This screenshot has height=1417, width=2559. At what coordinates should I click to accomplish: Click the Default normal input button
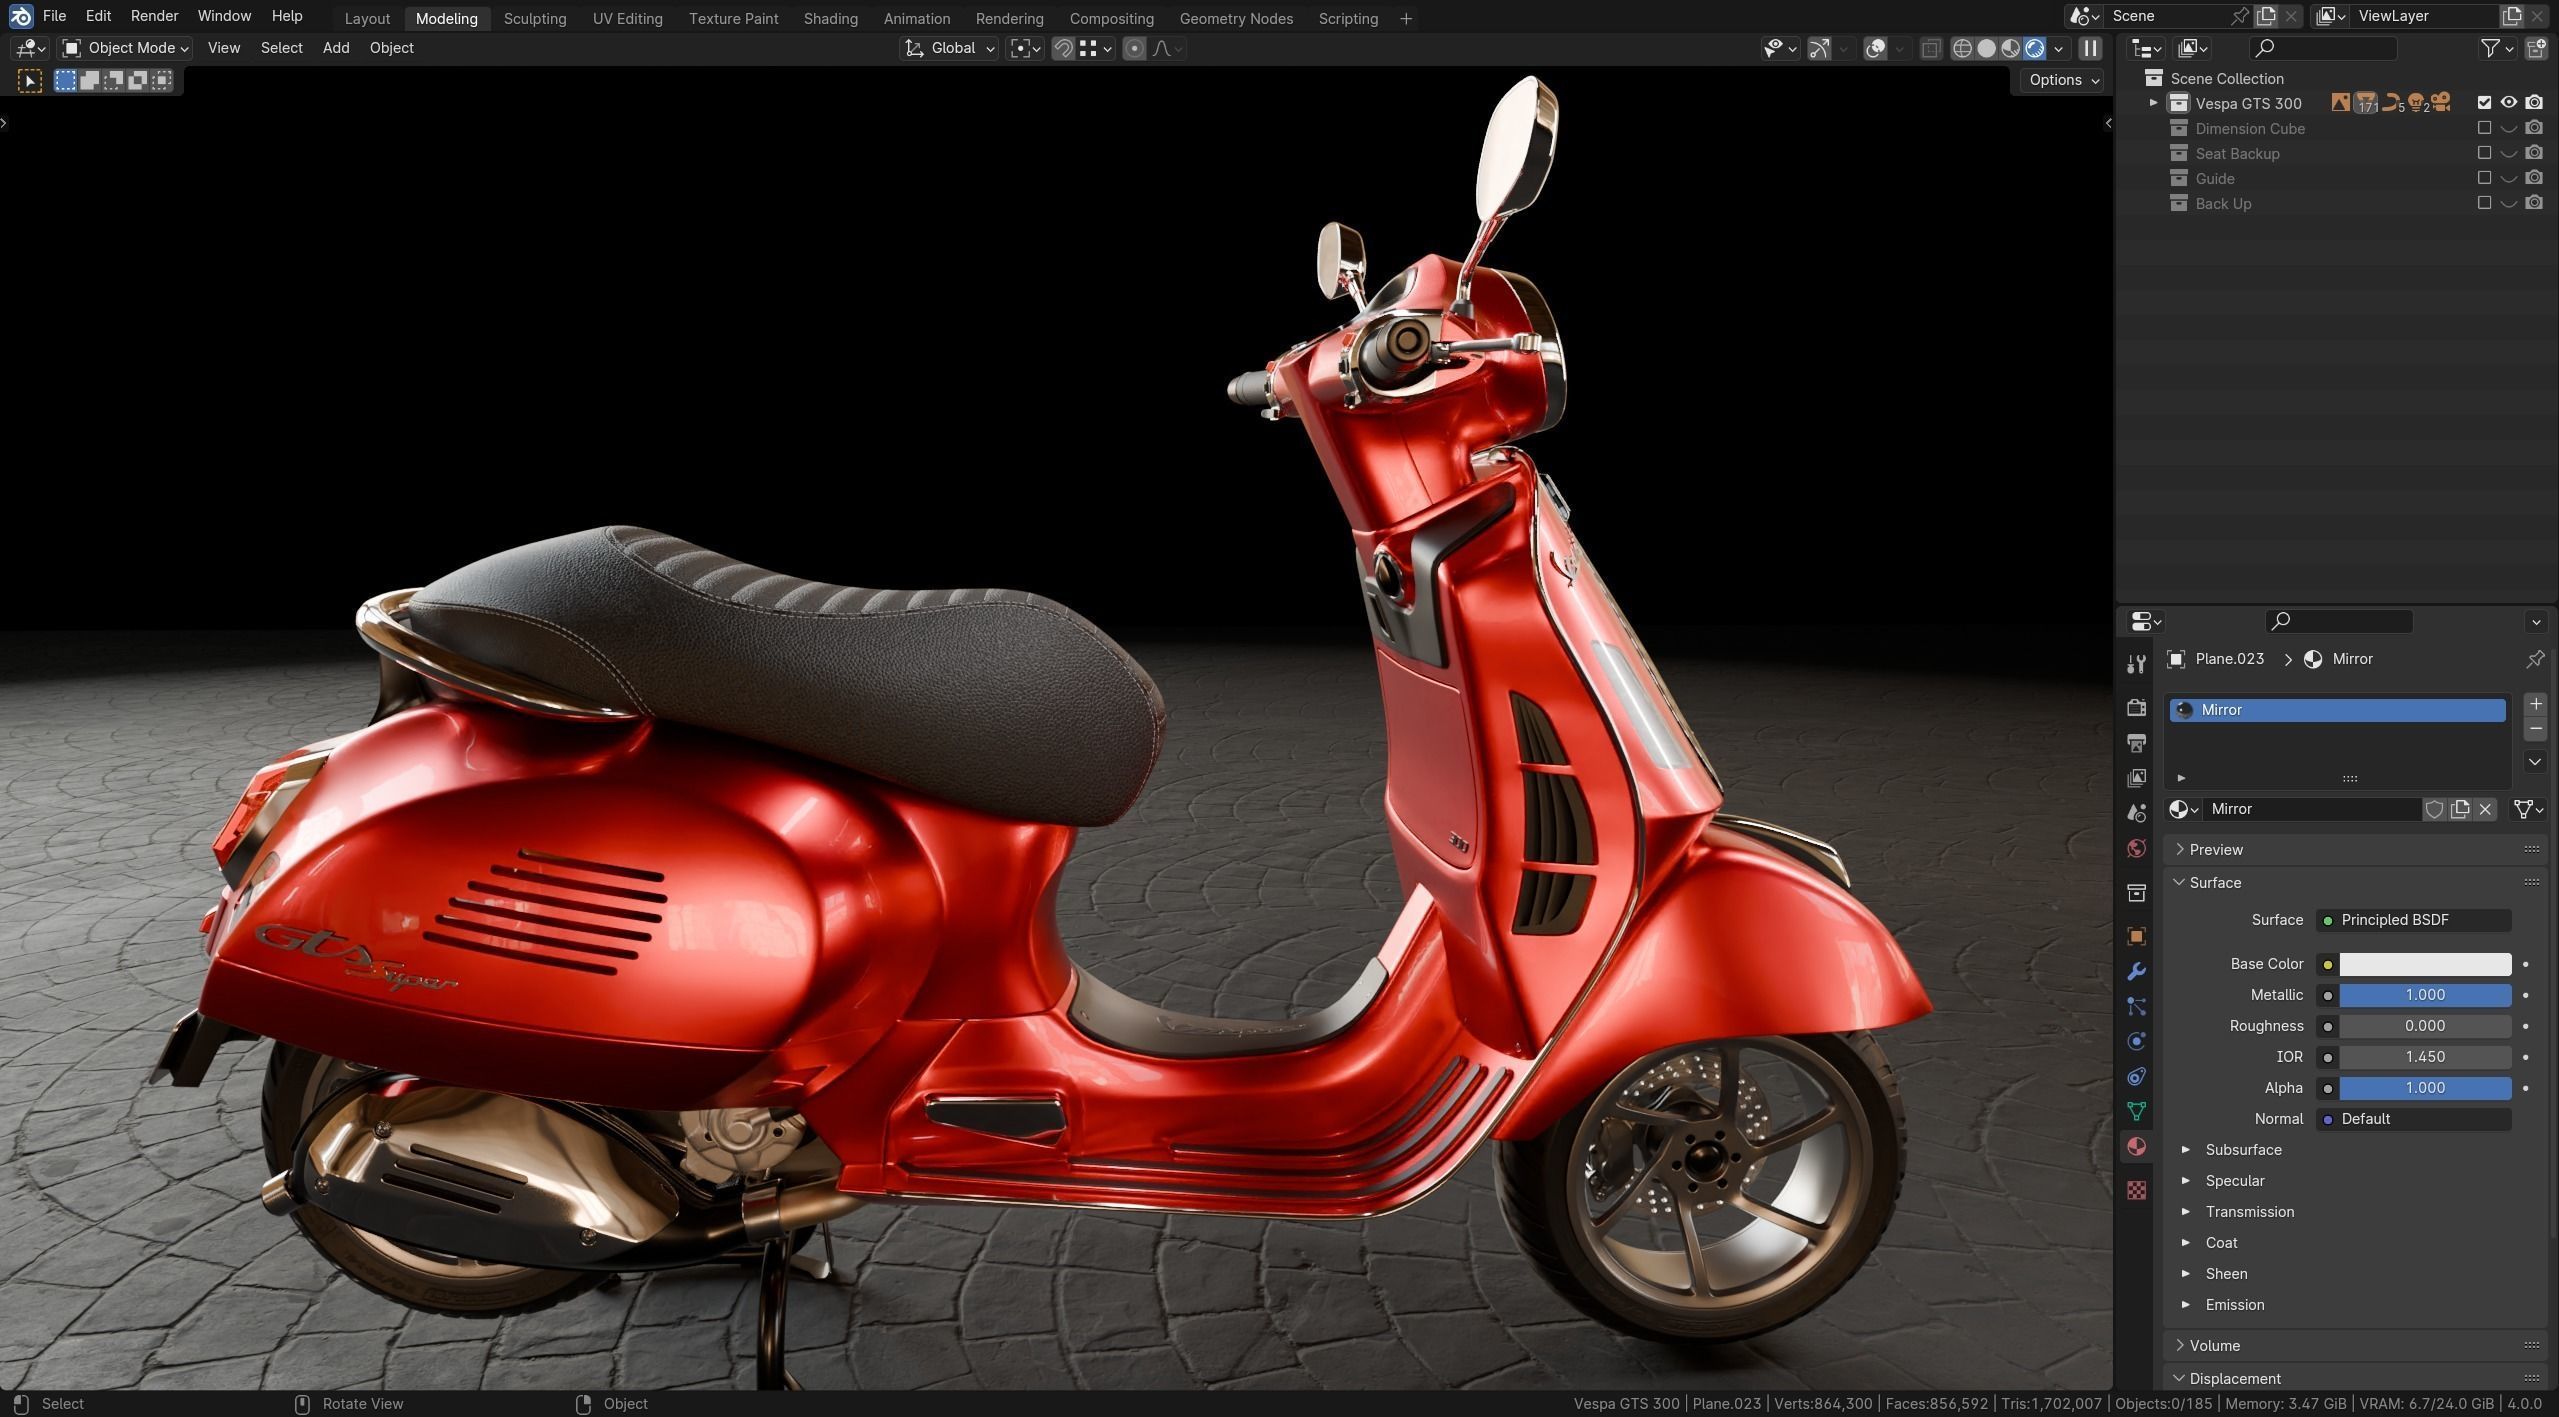click(x=2414, y=1119)
